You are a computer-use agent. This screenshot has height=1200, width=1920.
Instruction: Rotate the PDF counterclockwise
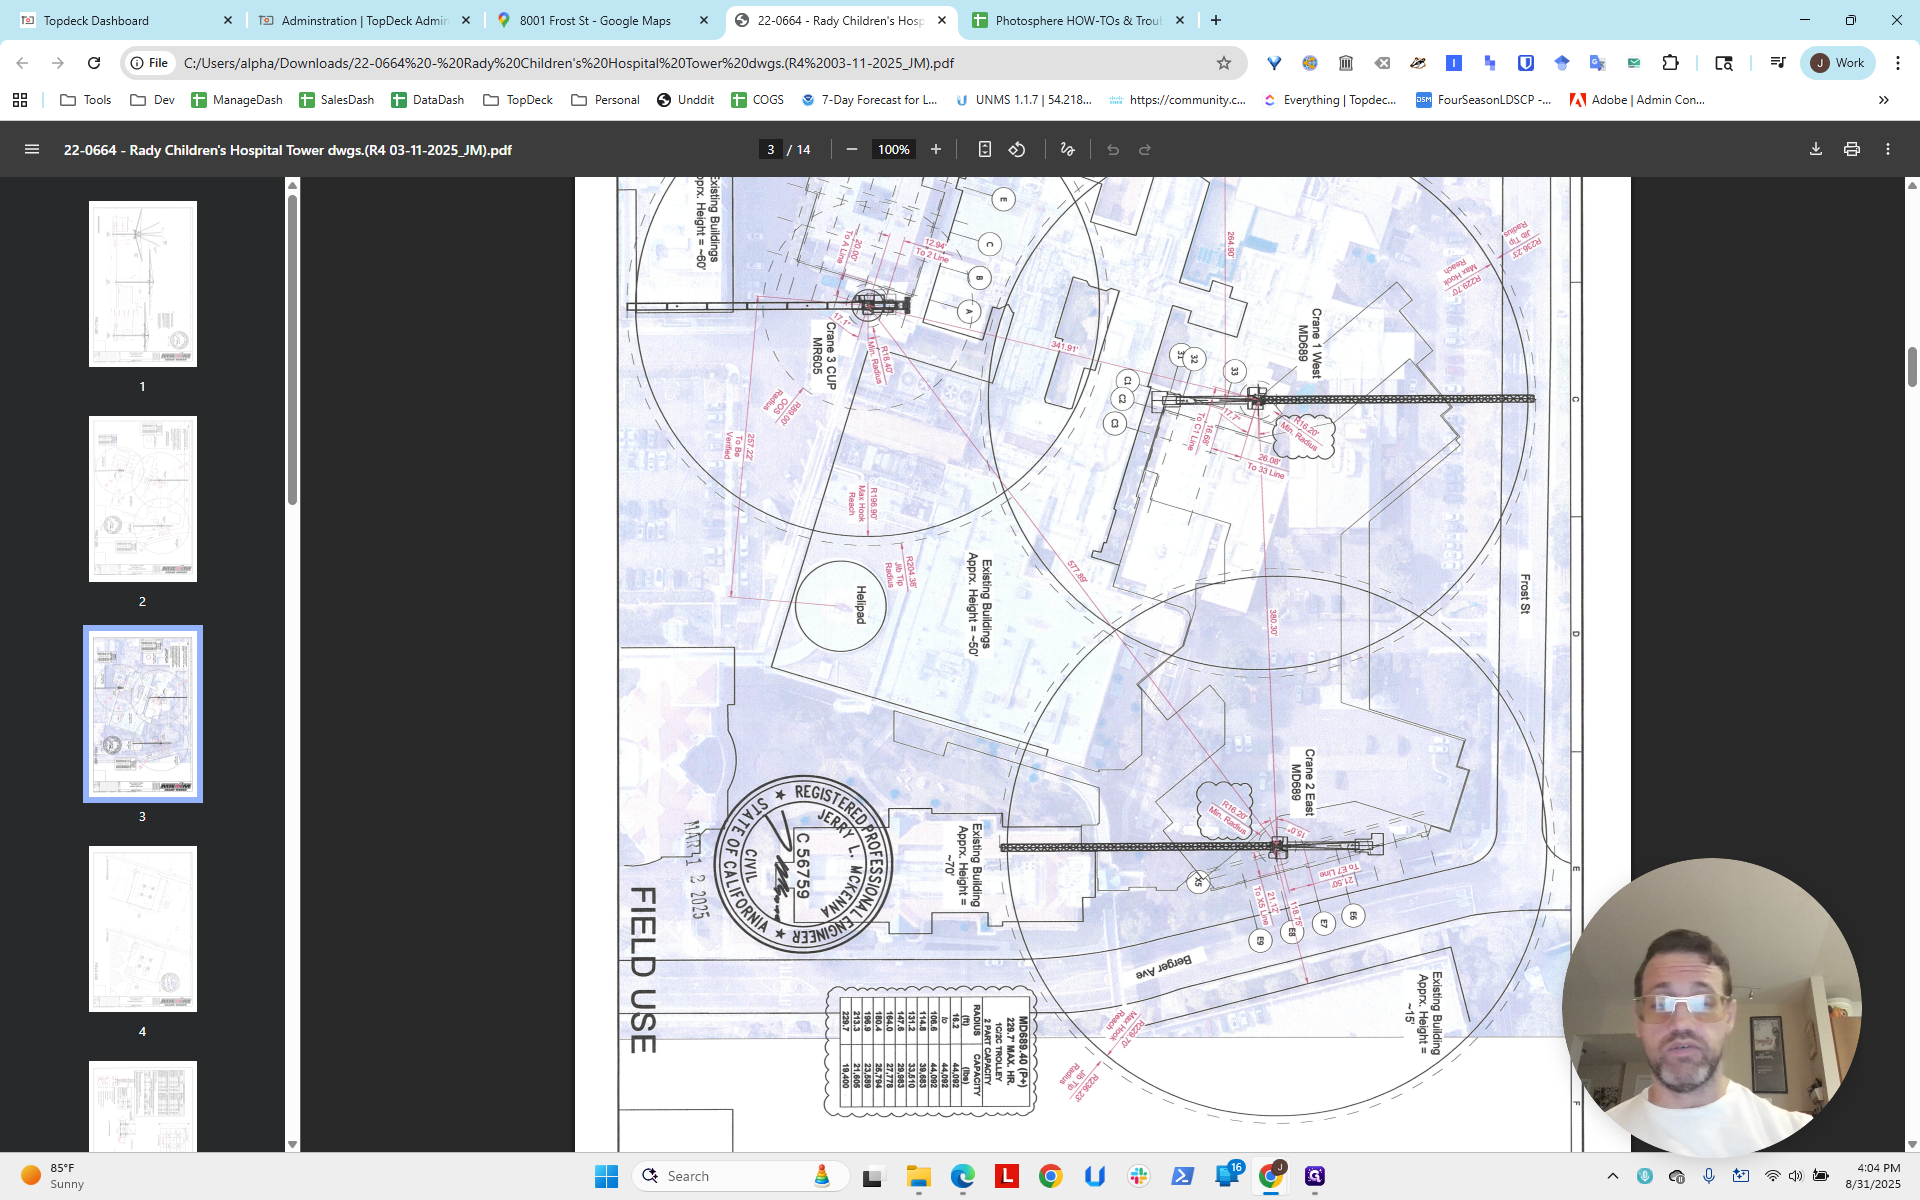click(1017, 149)
